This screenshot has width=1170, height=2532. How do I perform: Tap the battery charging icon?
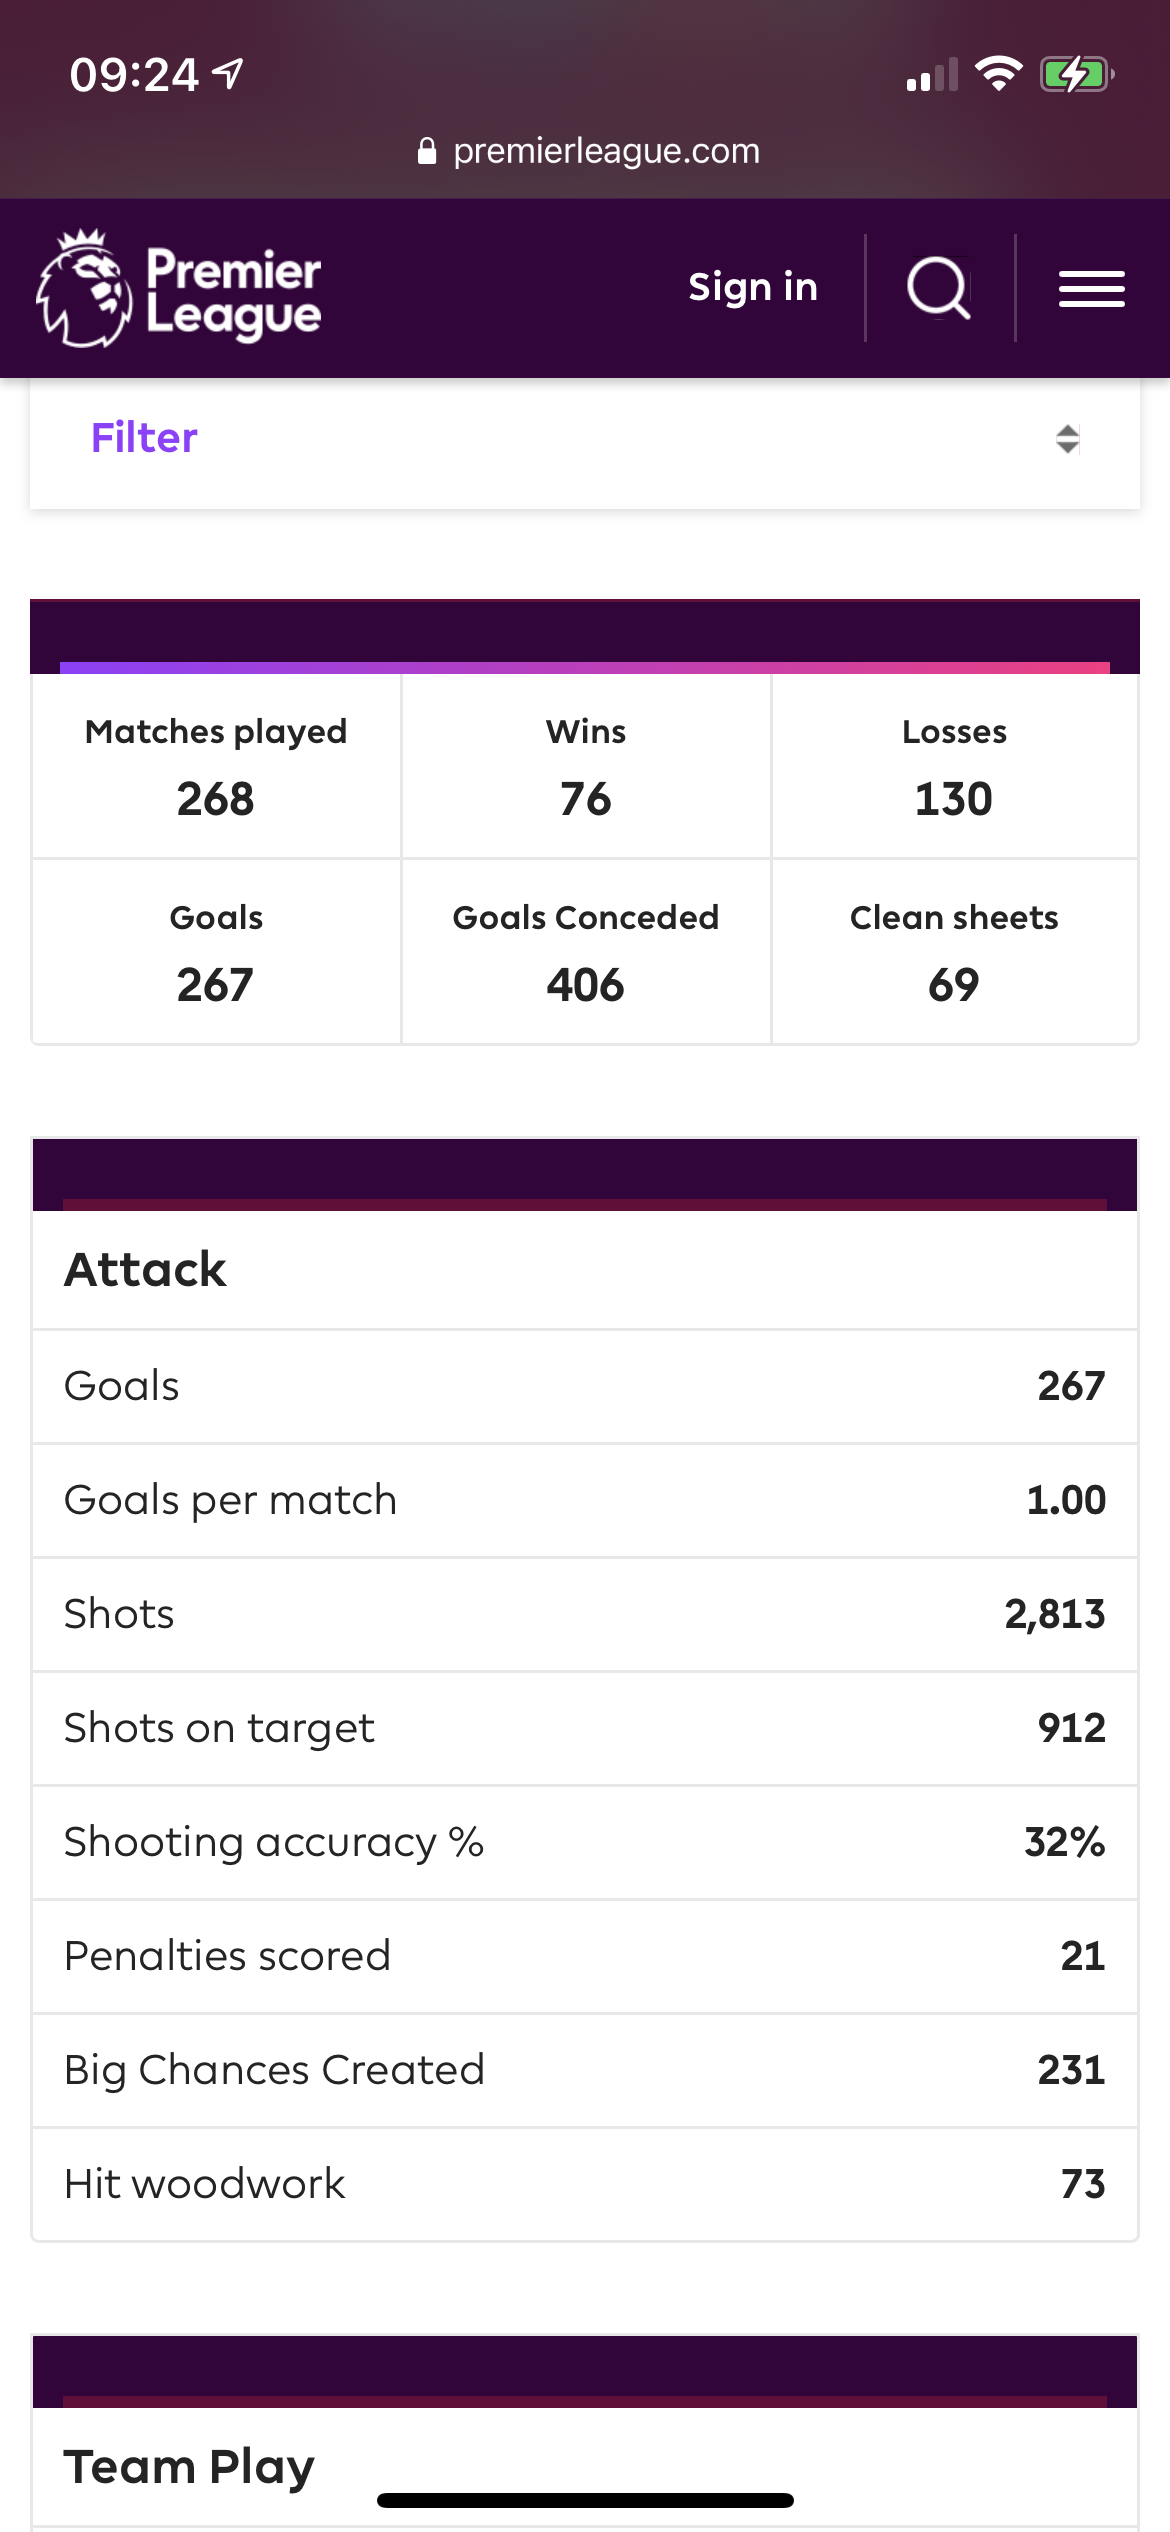coord(1076,74)
